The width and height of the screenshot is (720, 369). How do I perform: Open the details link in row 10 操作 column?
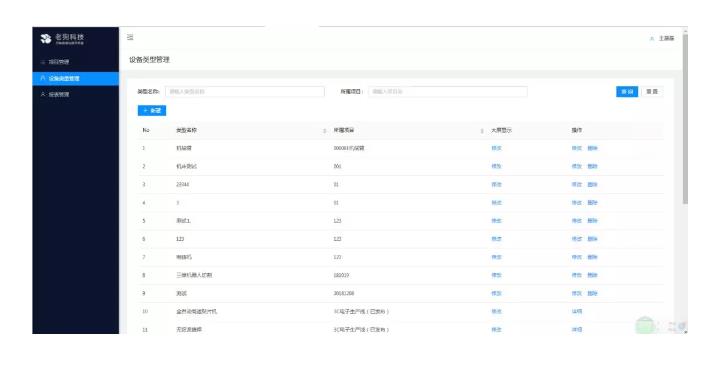click(577, 312)
